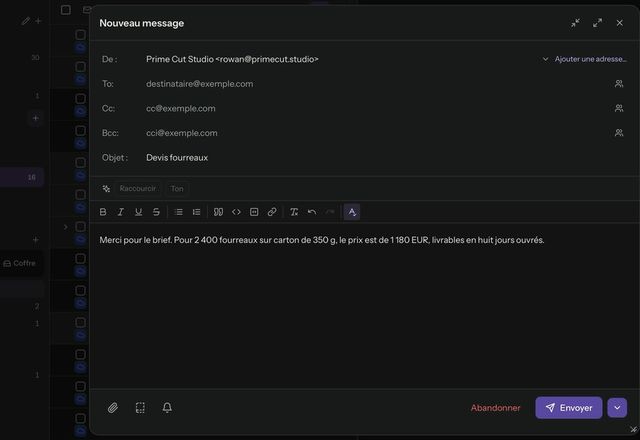640x440 pixels.
Task: Select the highlighted sidebar folder with count 16
Action: pyautogui.click(x=21, y=177)
